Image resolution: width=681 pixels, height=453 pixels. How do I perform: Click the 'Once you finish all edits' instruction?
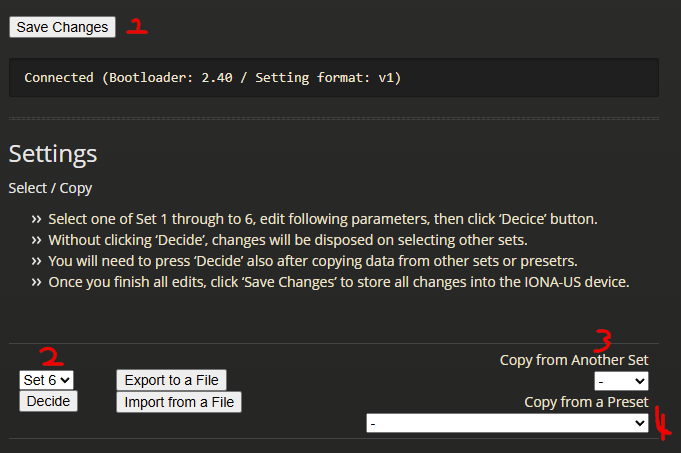click(x=339, y=282)
